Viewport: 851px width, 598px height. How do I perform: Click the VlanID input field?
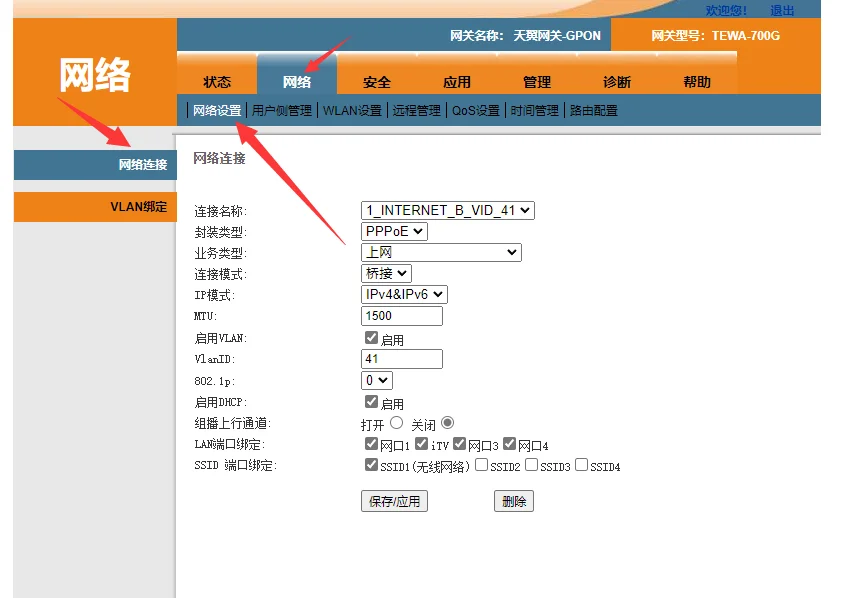coord(402,359)
